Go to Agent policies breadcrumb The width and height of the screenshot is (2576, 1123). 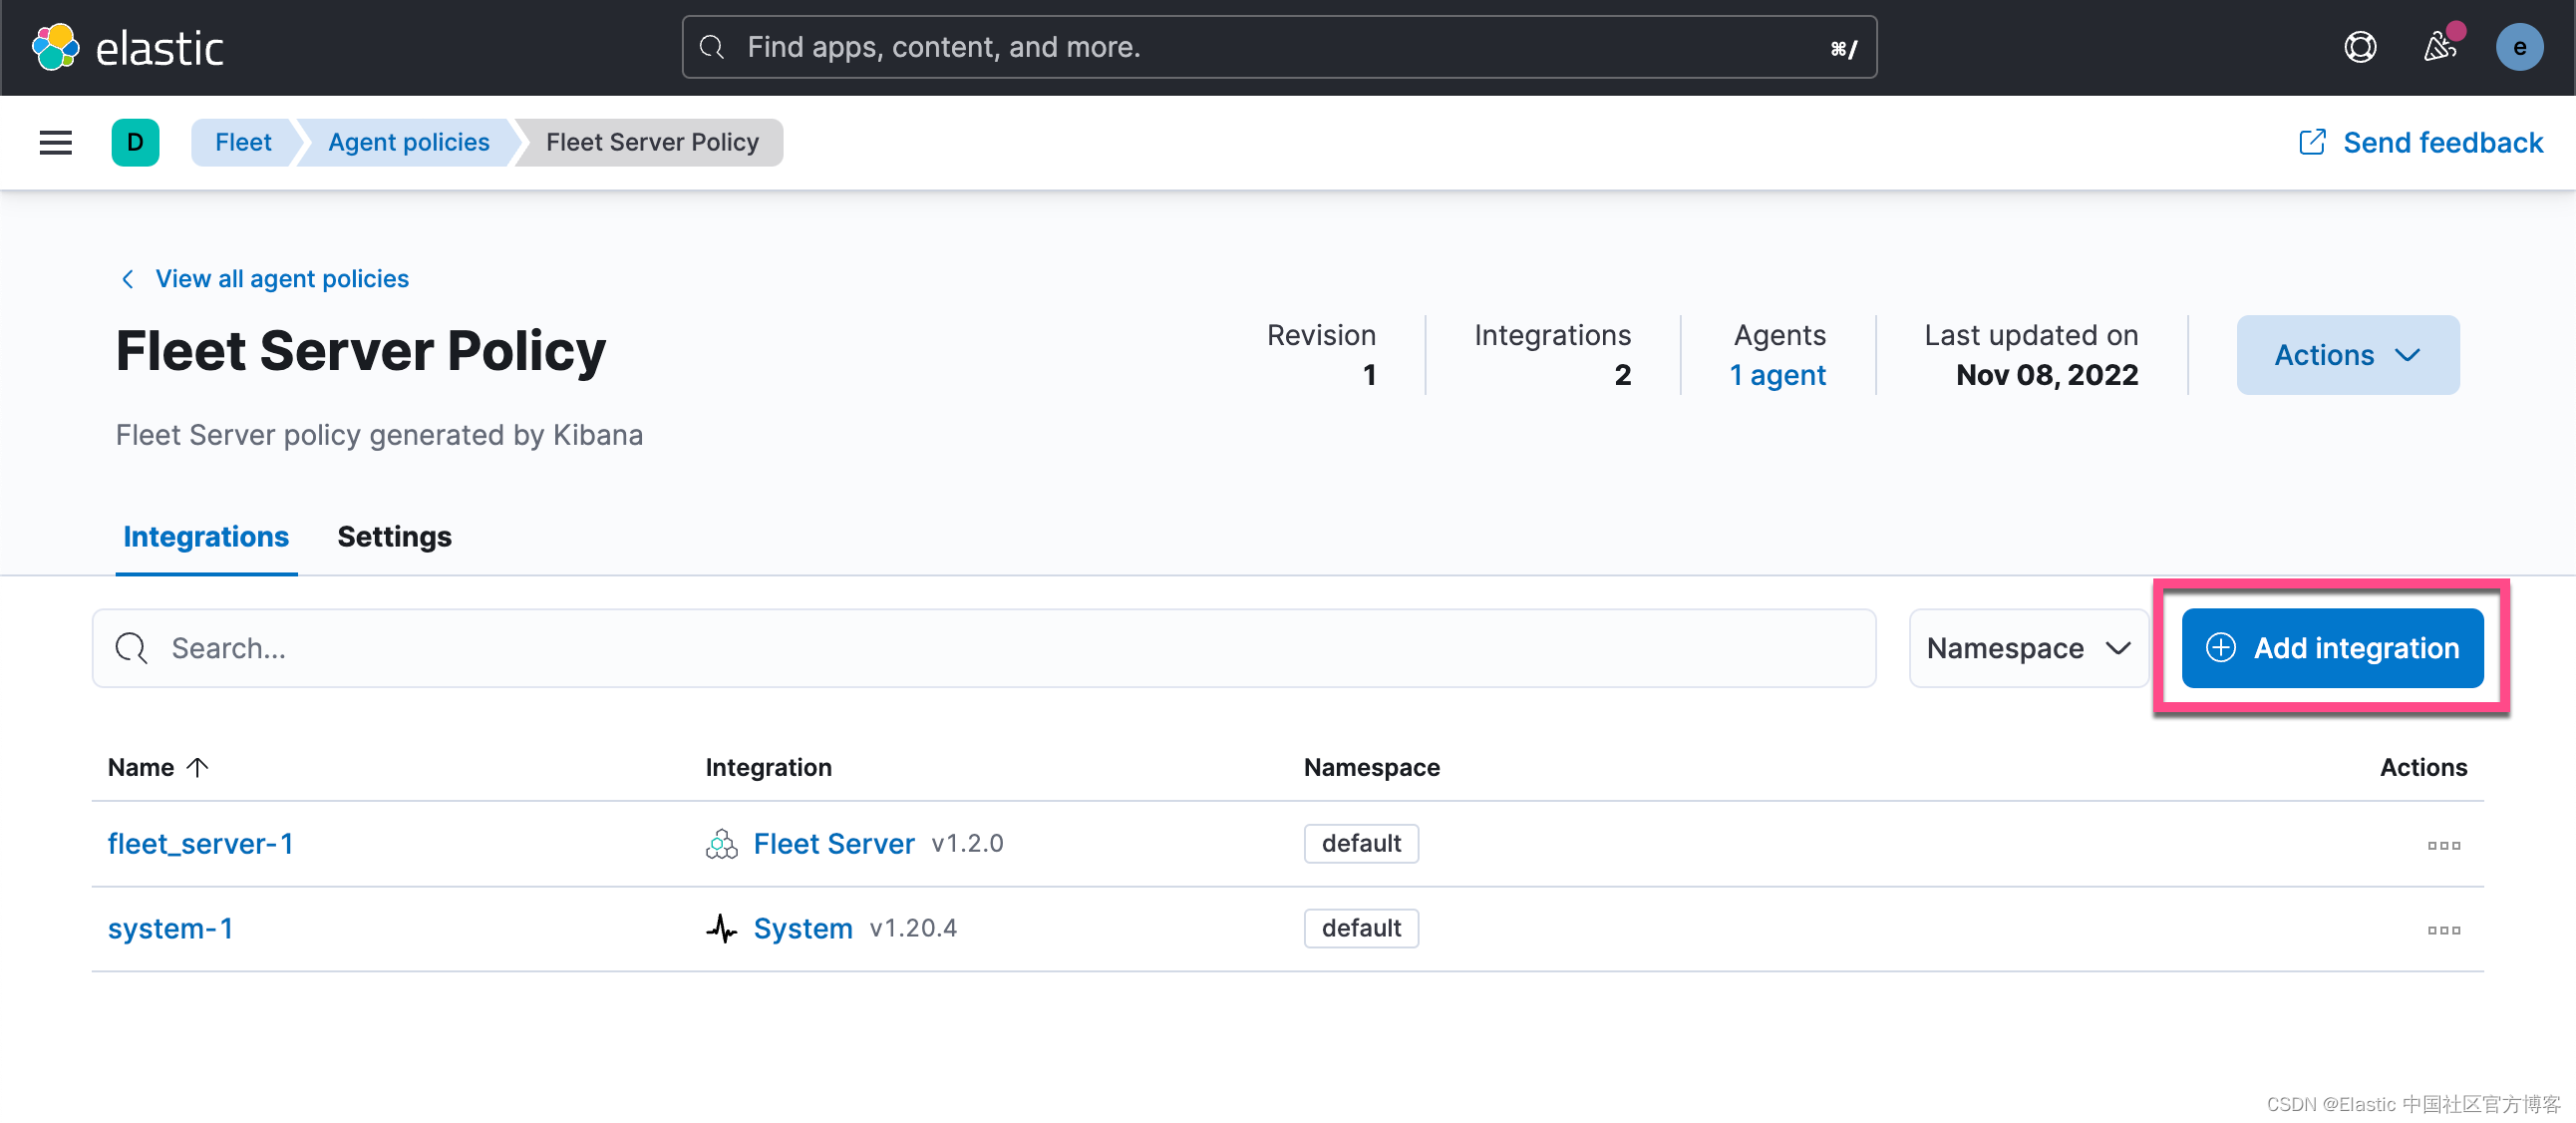pos(408,142)
